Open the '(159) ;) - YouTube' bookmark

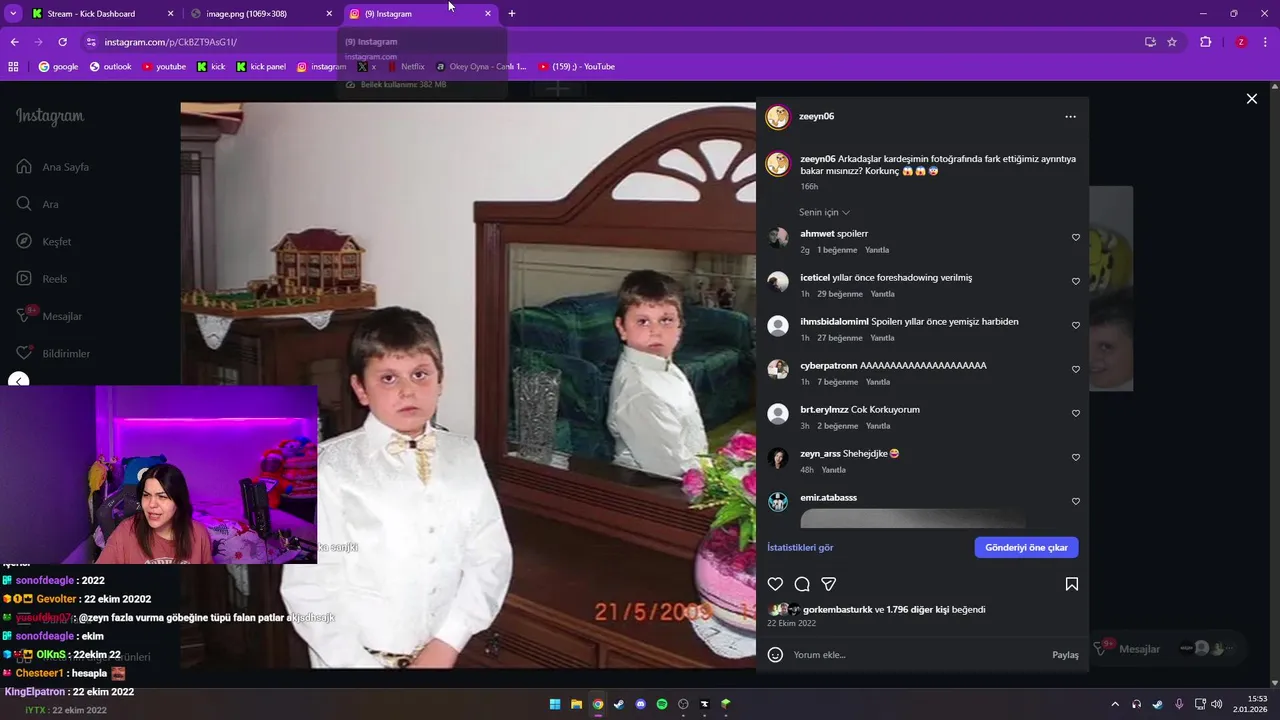(577, 67)
